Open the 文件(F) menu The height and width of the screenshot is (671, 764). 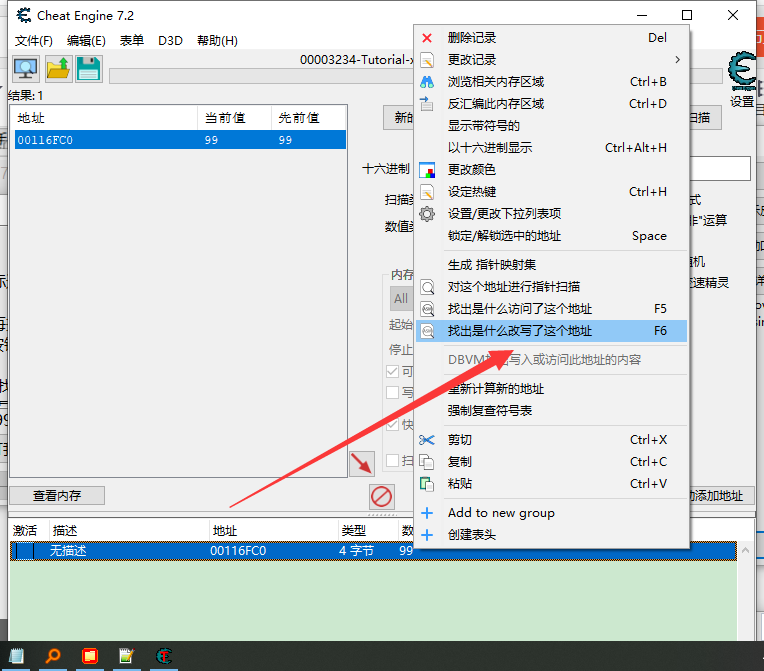click(34, 40)
